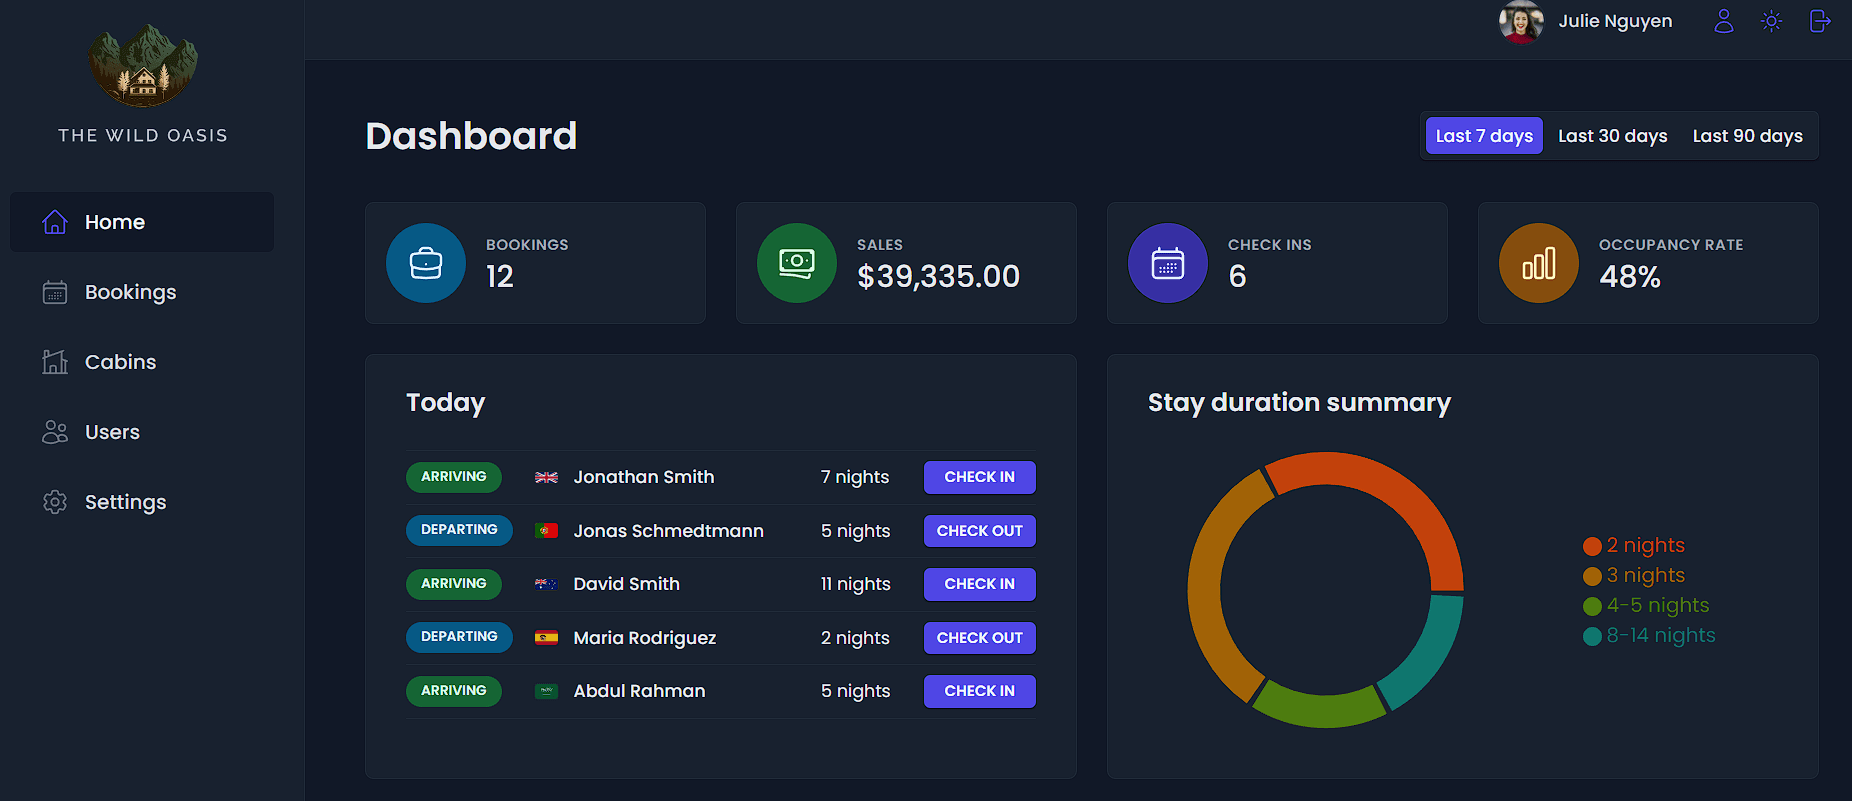Check out Maria Rodriguez
The image size is (1852, 801).
coord(979,638)
